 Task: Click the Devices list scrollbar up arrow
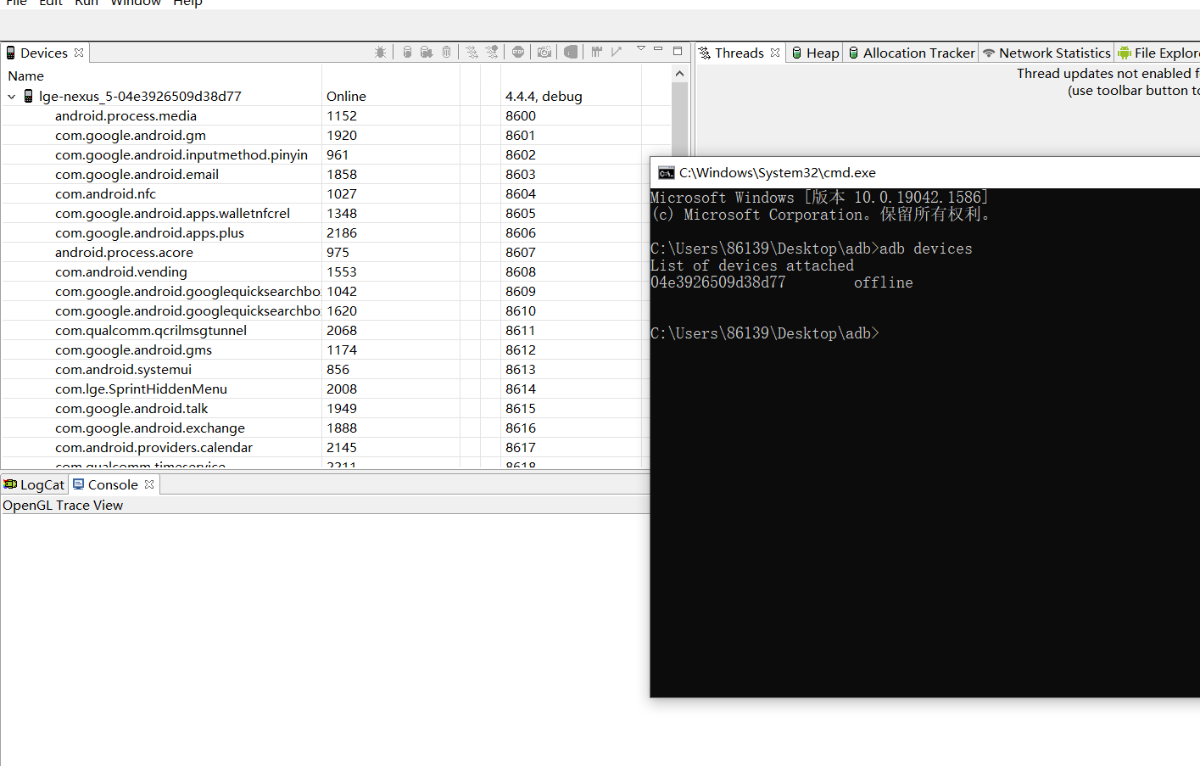click(x=680, y=75)
